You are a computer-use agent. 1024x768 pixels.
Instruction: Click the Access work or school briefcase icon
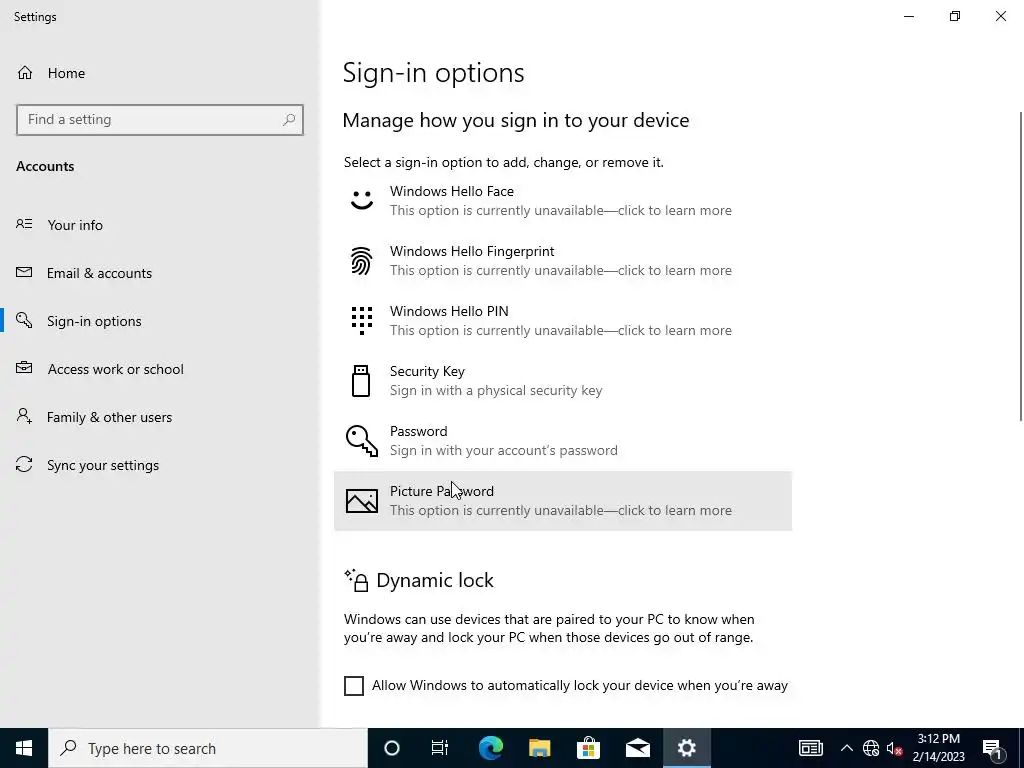pos(24,368)
